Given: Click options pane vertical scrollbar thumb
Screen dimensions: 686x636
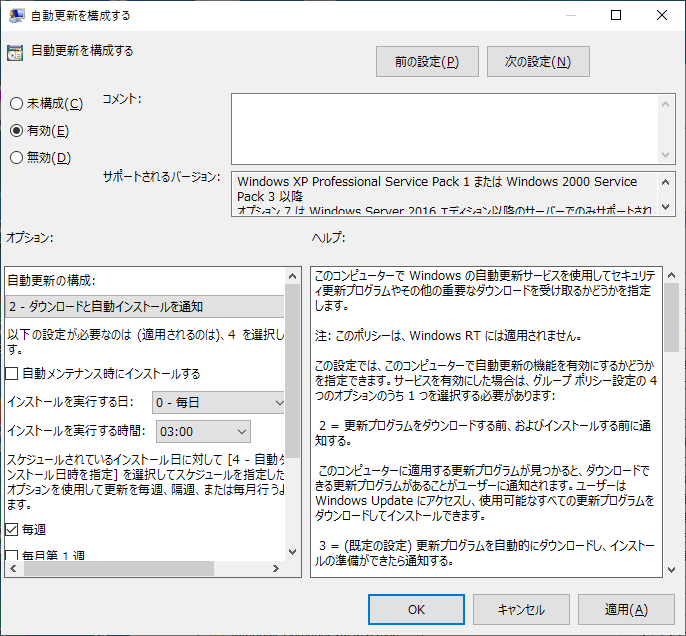Looking at the screenshot, I should pos(293,371).
